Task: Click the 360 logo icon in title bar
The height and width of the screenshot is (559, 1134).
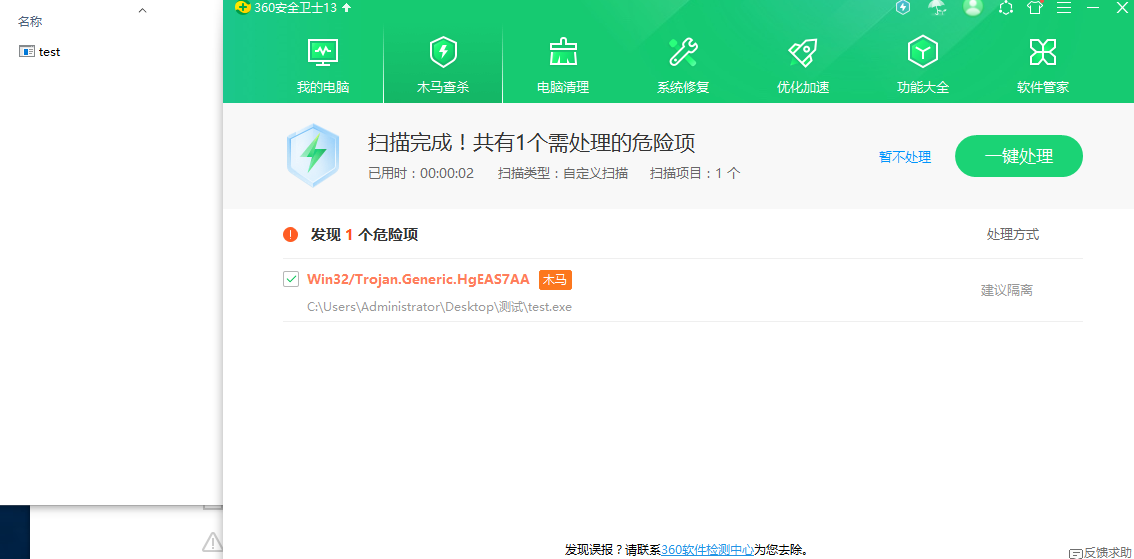Action: 243,7
